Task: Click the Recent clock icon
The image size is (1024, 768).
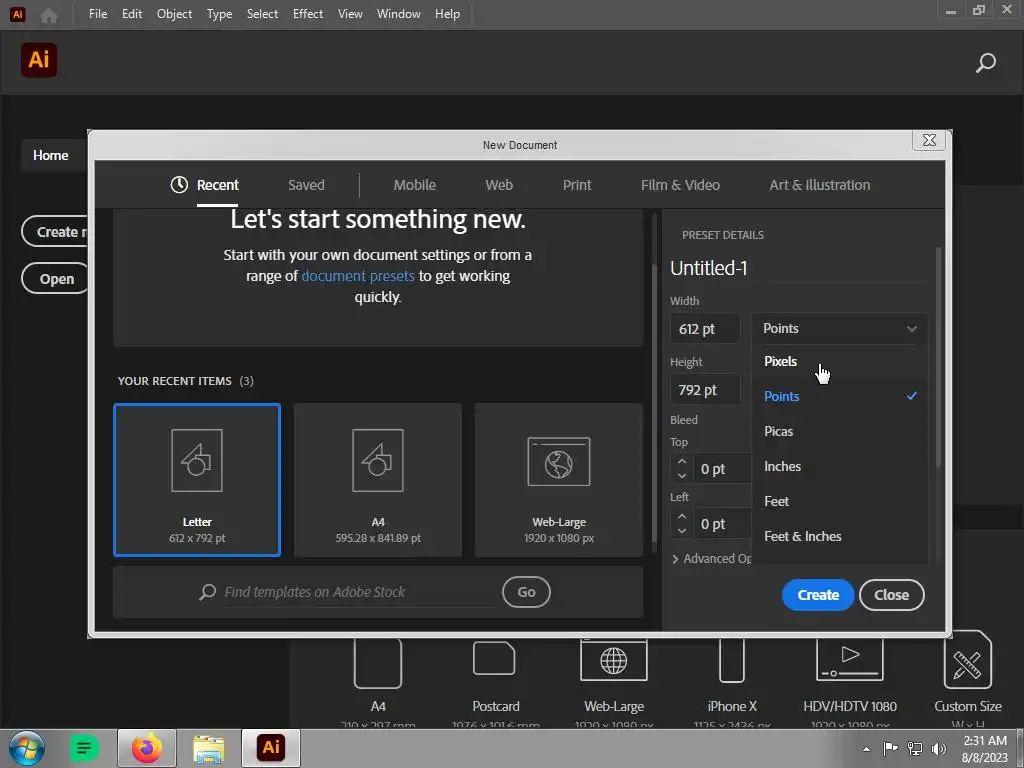Action: 179,185
